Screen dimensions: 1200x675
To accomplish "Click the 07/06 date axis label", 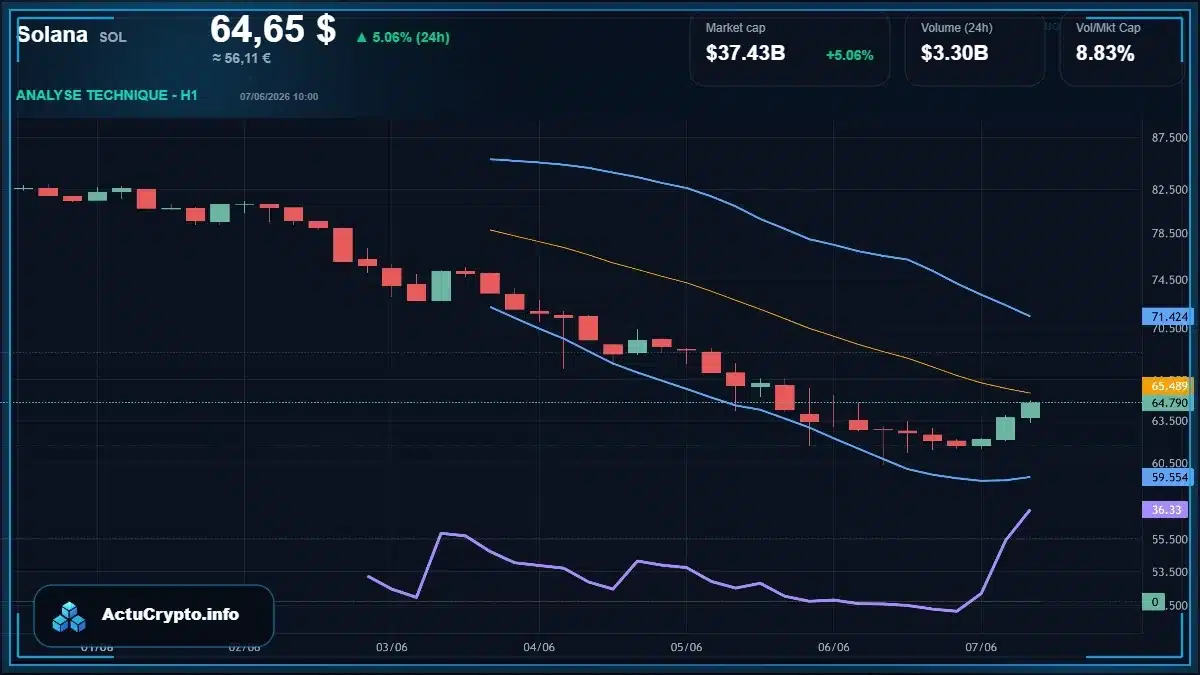I will (981, 647).
